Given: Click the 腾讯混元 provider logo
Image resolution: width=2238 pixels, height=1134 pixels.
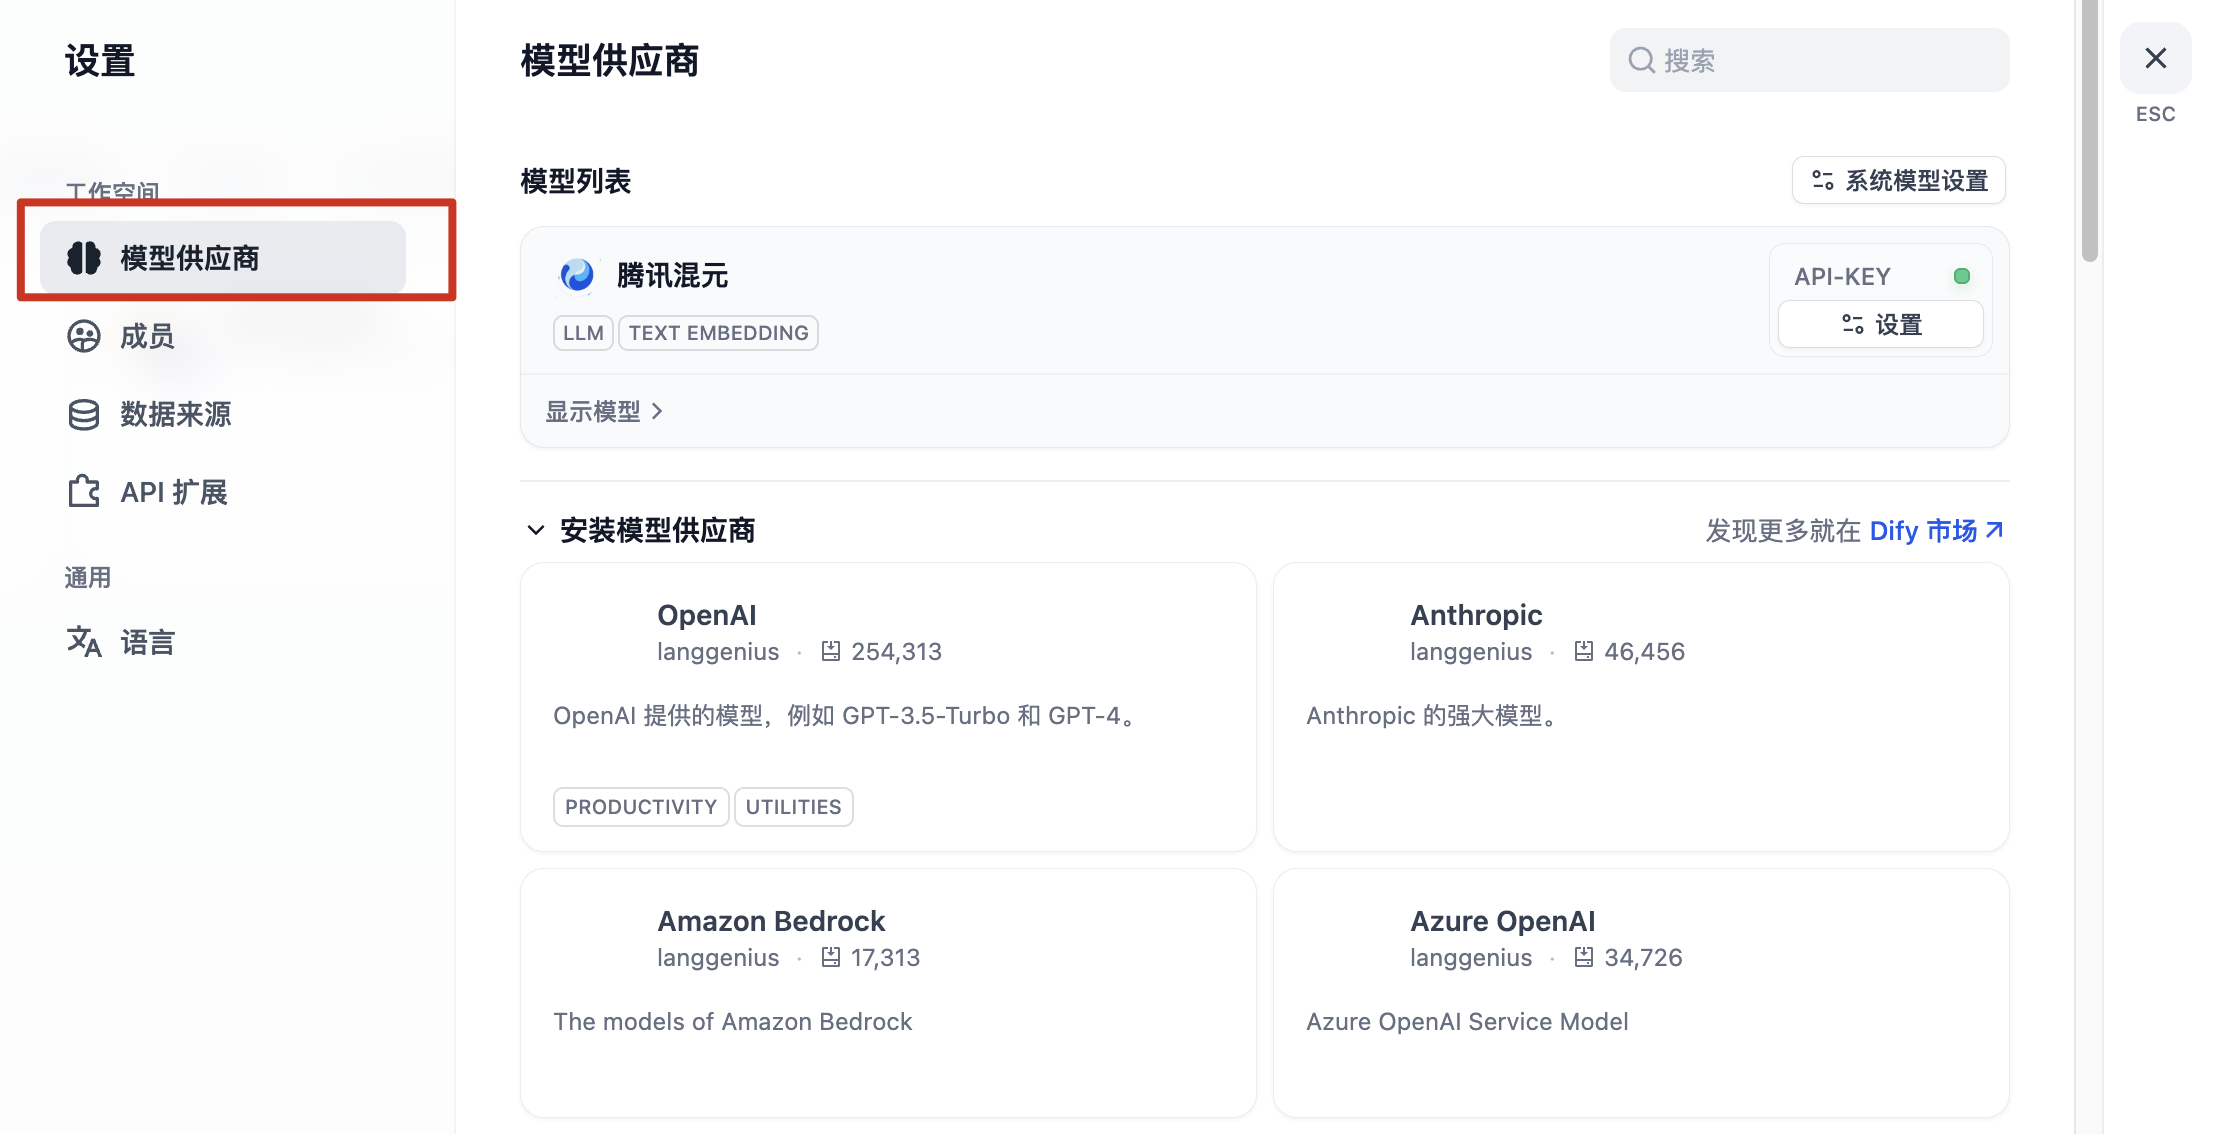Looking at the screenshot, I should (x=577, y=275).
